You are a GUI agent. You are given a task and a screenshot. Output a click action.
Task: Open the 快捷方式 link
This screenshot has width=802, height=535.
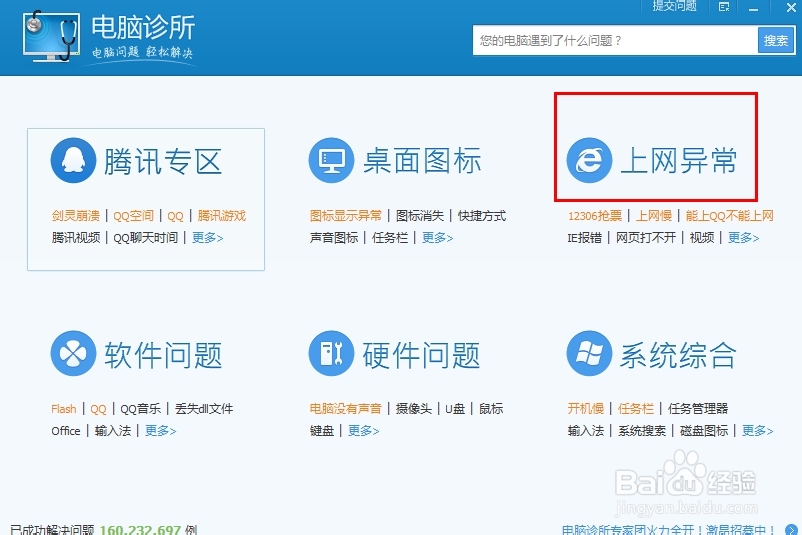point(482,216)
